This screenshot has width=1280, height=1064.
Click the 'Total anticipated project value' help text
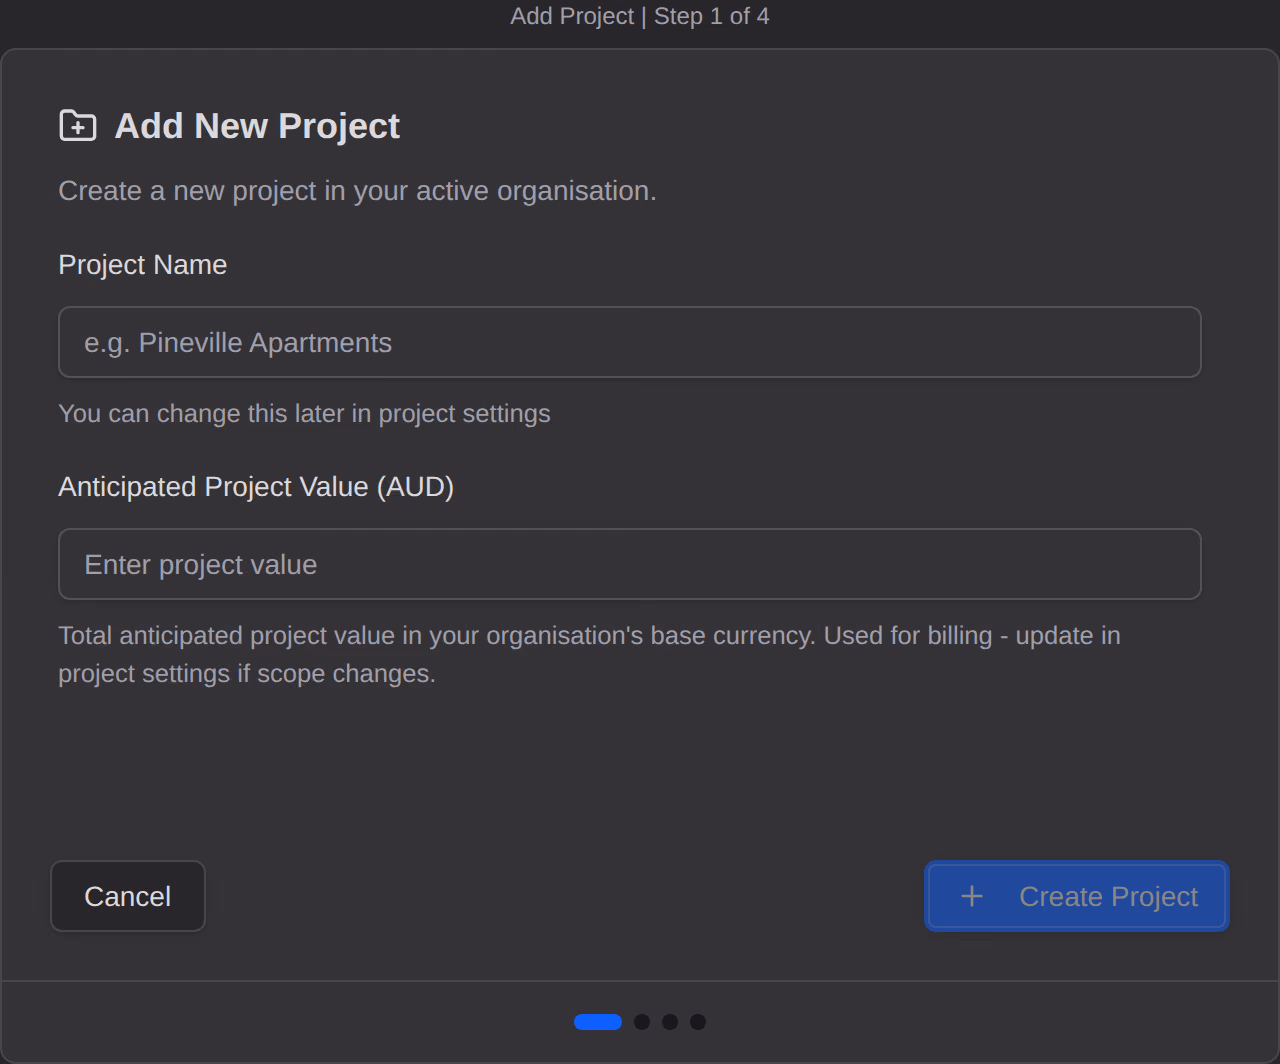coord(589,654)
